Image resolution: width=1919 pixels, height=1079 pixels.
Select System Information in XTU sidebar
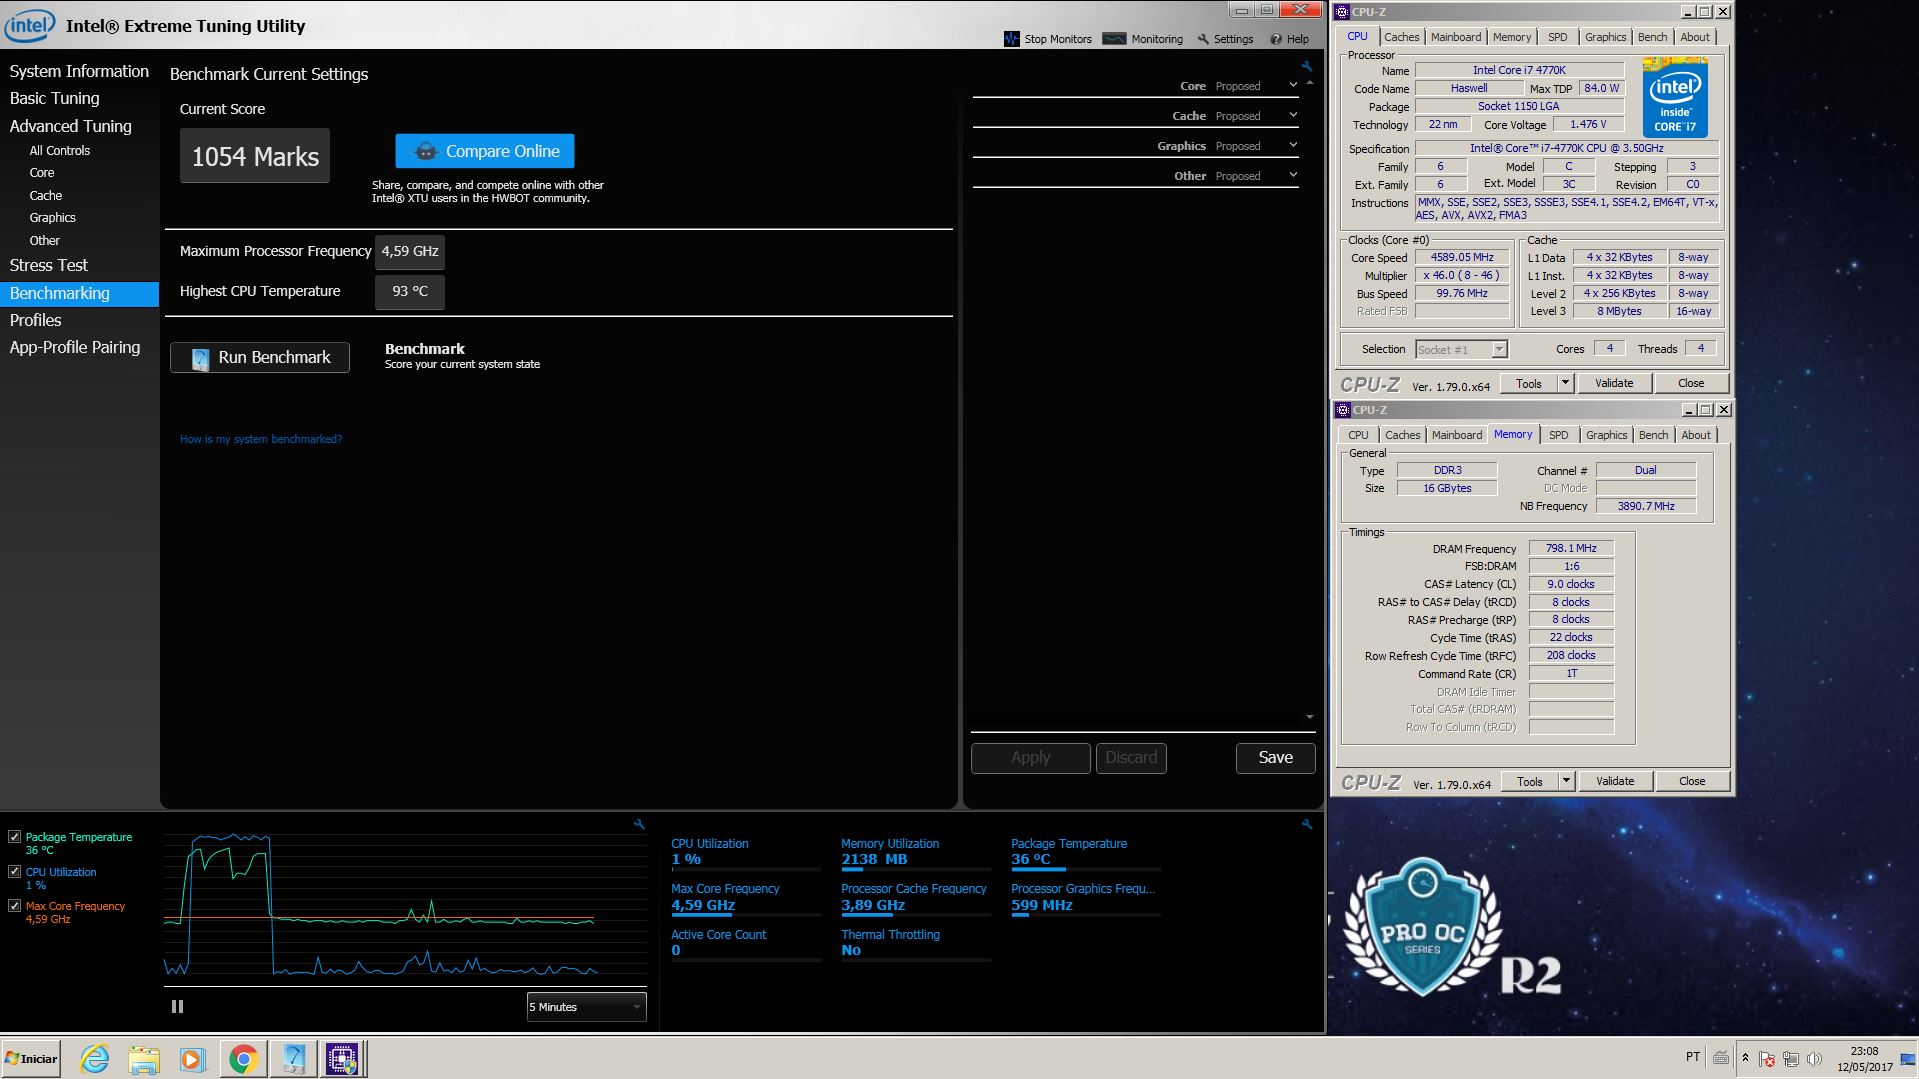(79, 71)
